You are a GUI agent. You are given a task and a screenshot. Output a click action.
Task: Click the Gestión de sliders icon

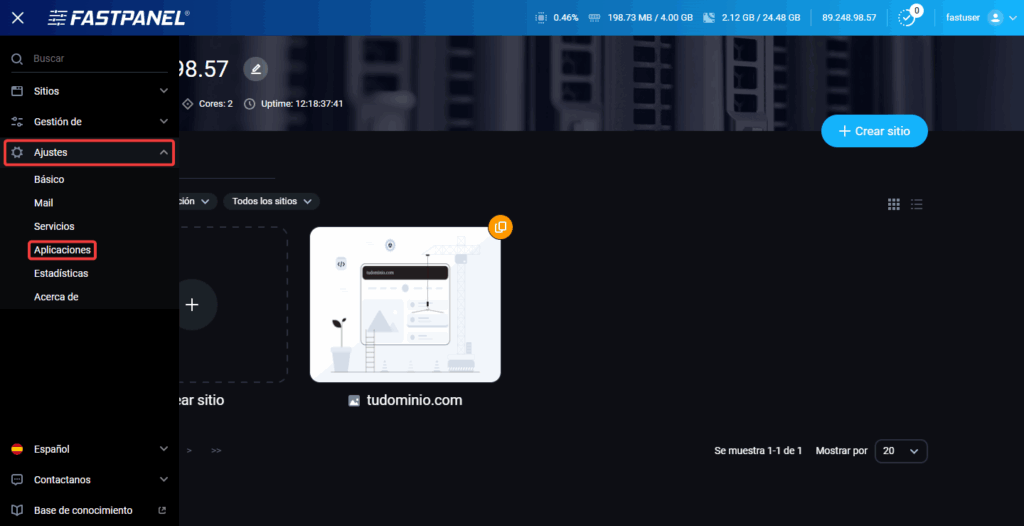18,122
